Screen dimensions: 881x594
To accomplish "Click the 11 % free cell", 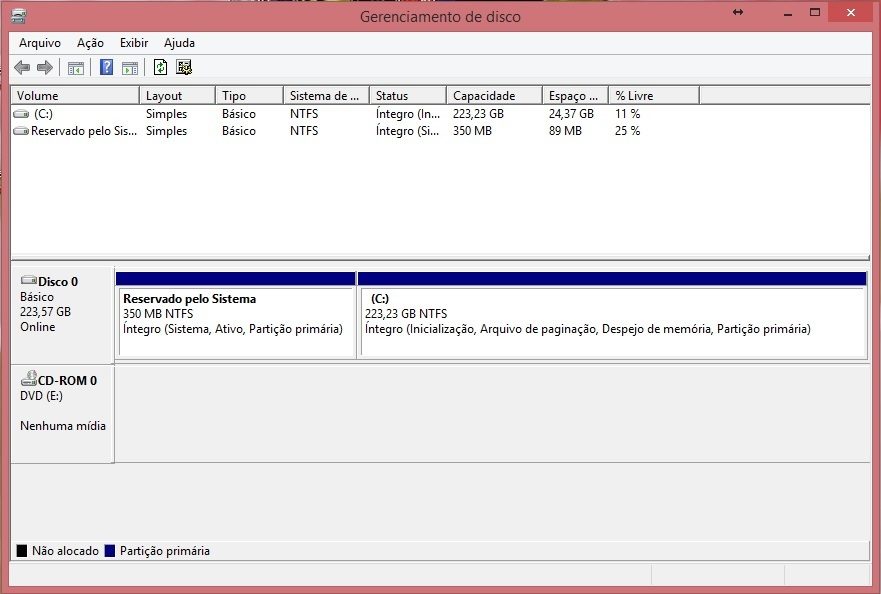I will tap(628, 114).
